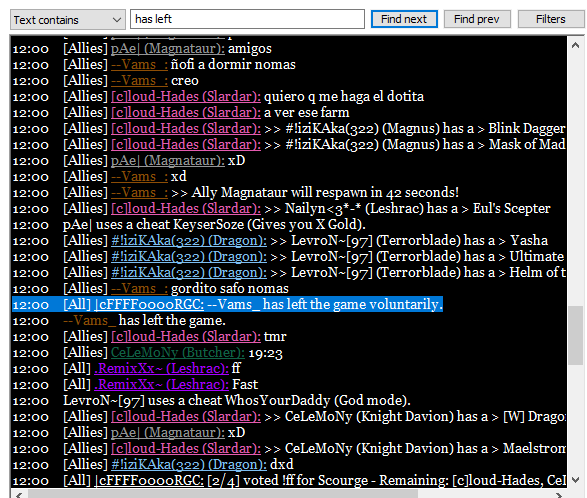Click [c]loud-Hades link in 'quiero q me haga' row

tap(186, 97)
